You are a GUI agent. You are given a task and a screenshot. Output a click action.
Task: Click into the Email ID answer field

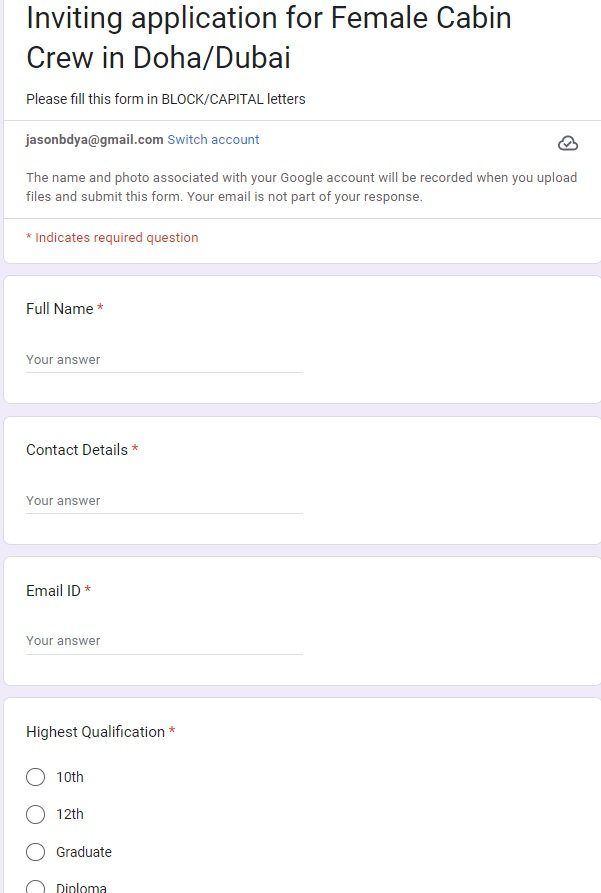tap(164, 641)
